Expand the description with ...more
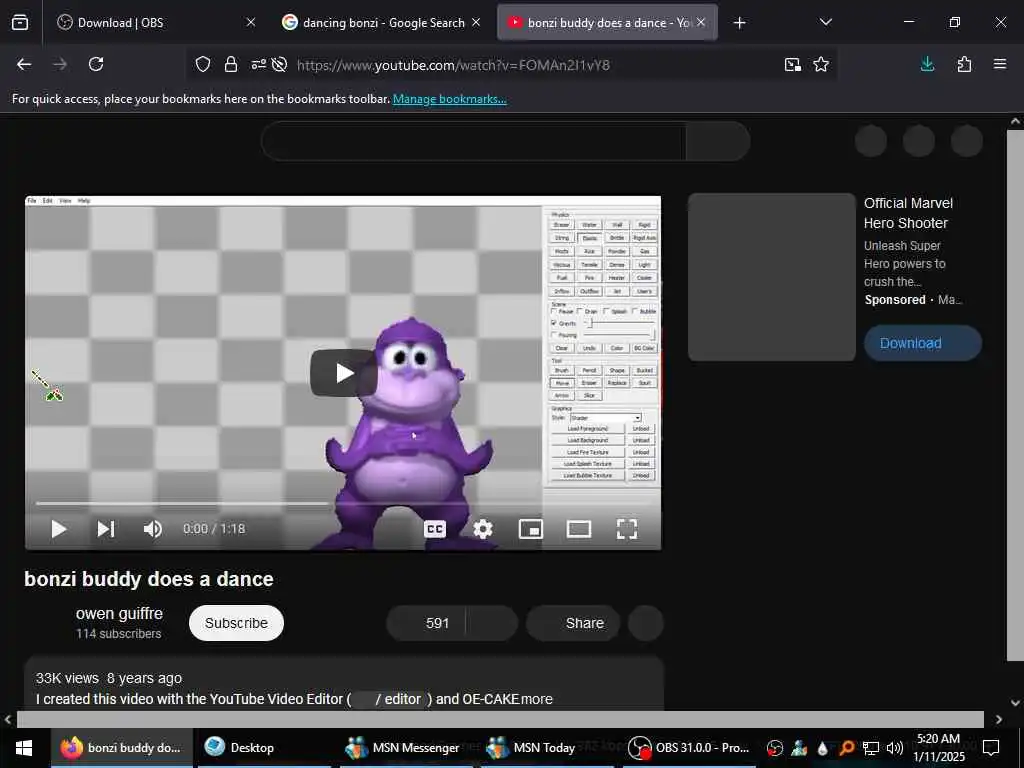1024x768 pixels. pos(537,699)
